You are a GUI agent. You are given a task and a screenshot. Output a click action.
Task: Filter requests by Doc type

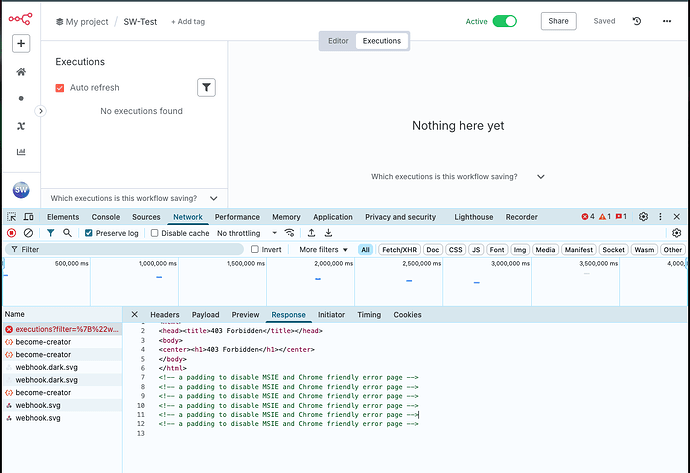[433, 249]
